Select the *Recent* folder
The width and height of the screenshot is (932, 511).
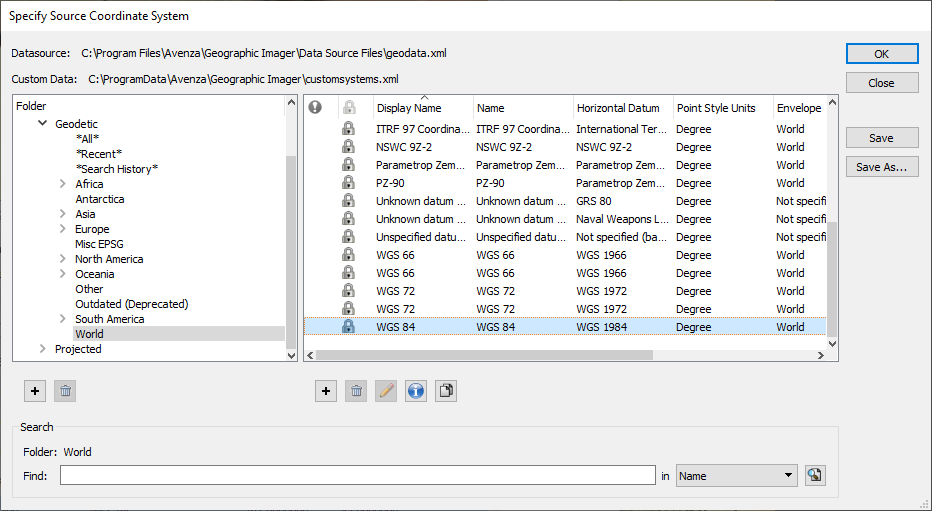99,154
